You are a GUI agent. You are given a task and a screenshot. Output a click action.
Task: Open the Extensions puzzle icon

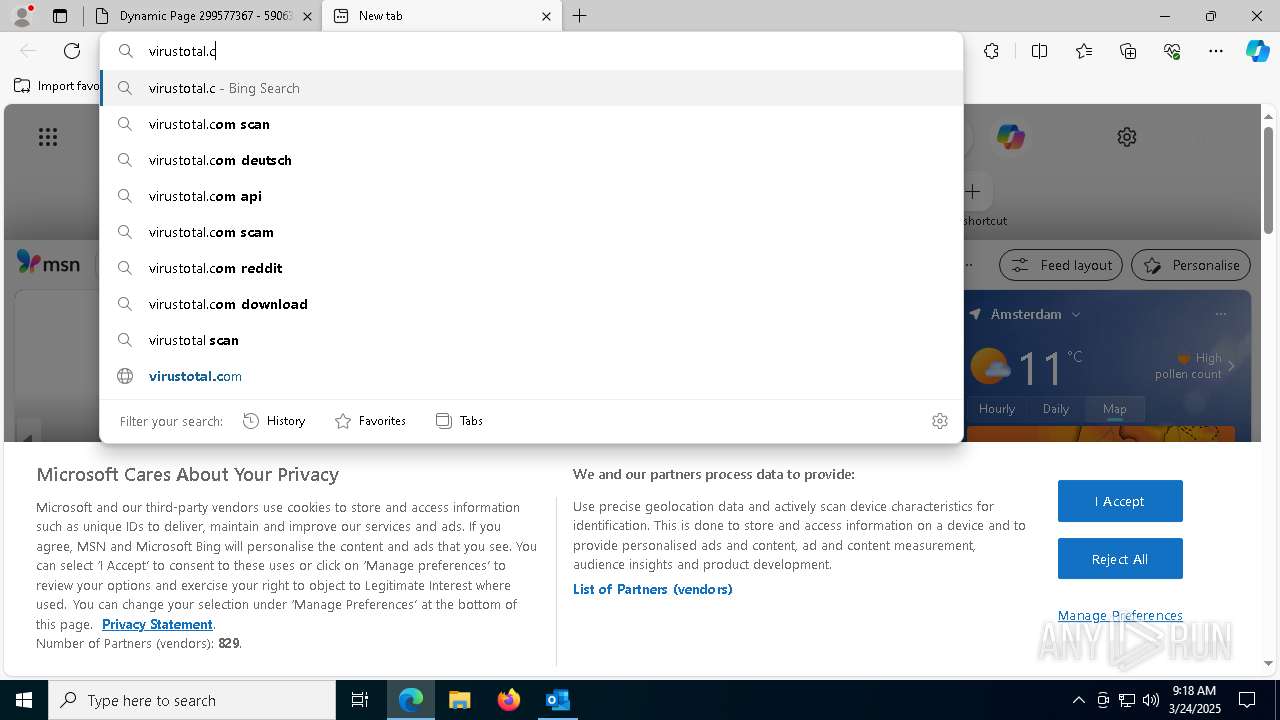point(991,51)
